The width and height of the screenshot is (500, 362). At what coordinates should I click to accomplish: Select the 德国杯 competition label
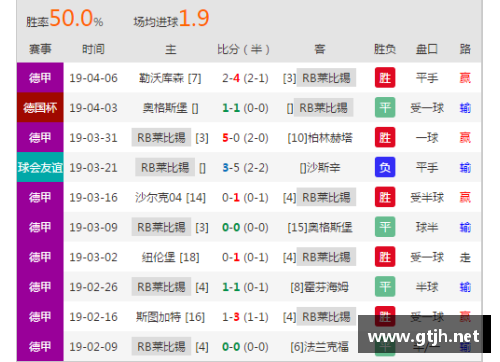(40, 108)
